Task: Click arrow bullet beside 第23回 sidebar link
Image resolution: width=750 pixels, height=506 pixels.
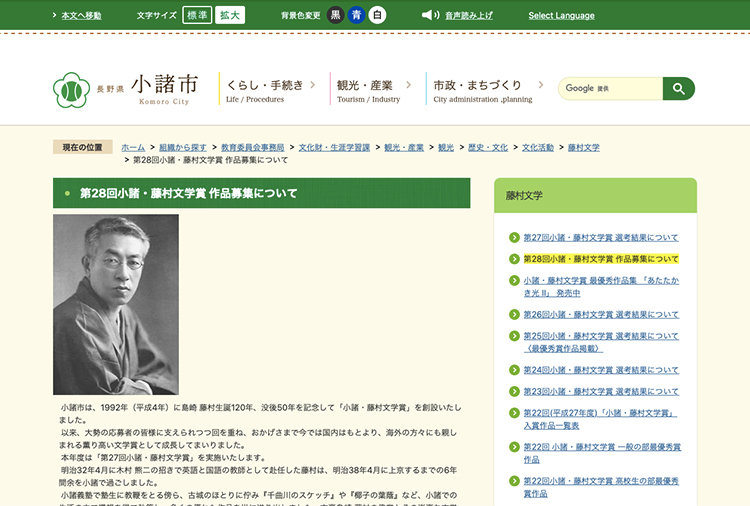Action: [514, 392]
